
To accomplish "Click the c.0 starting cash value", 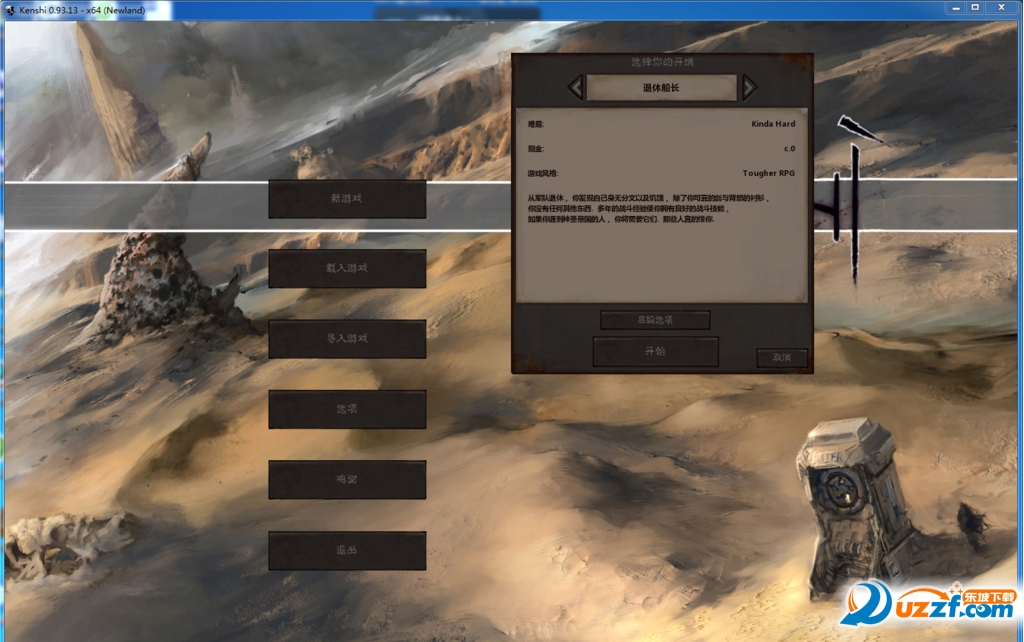I will point(790,148).
